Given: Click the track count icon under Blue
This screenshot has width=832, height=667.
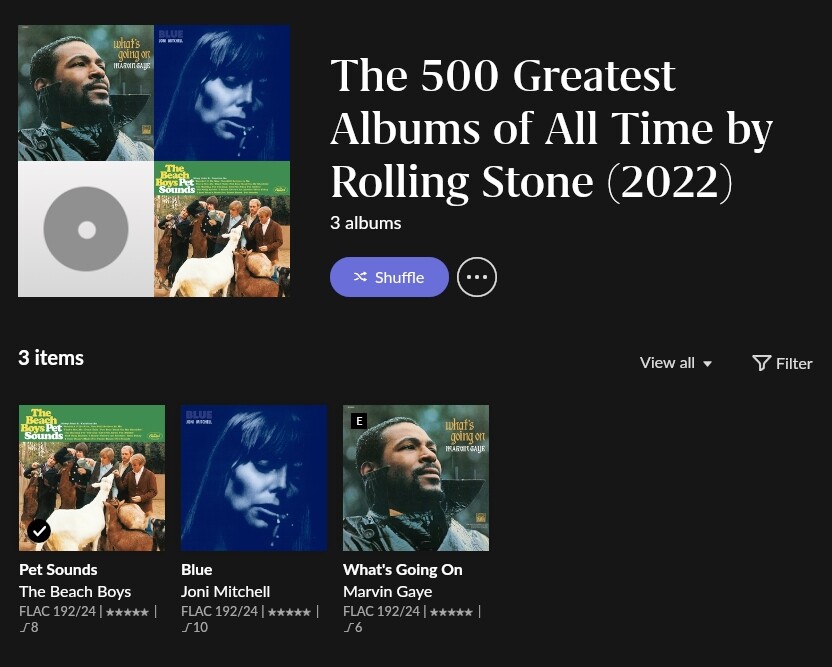Looking at the screenshot, I should click(x=186, y=628).
